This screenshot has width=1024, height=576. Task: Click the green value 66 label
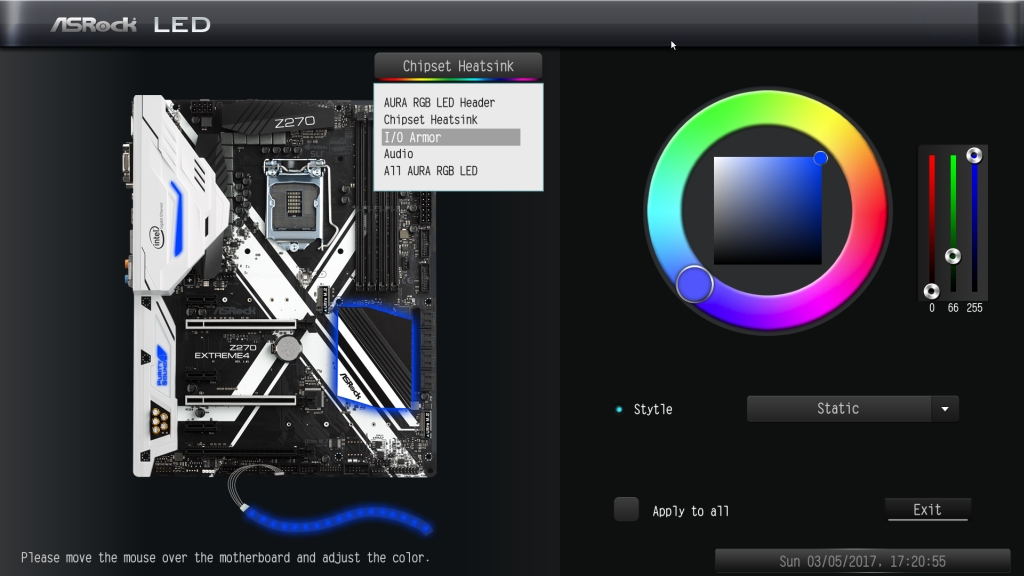click(x=953, y=308)
